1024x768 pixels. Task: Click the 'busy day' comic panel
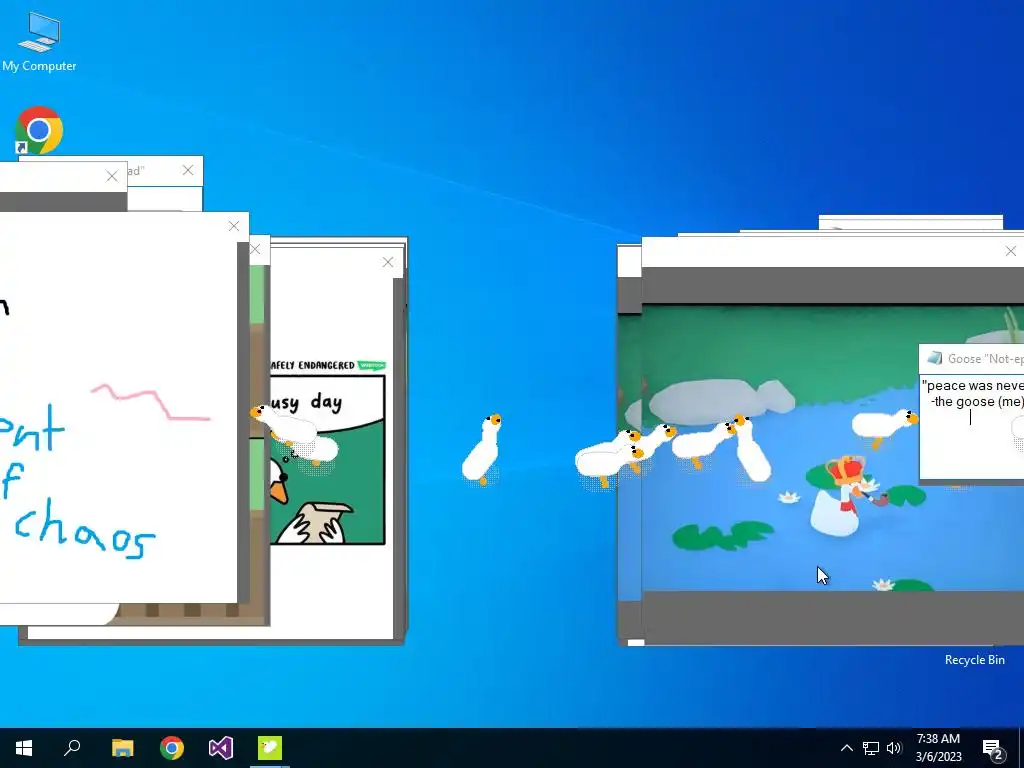(x=328, y=460)
